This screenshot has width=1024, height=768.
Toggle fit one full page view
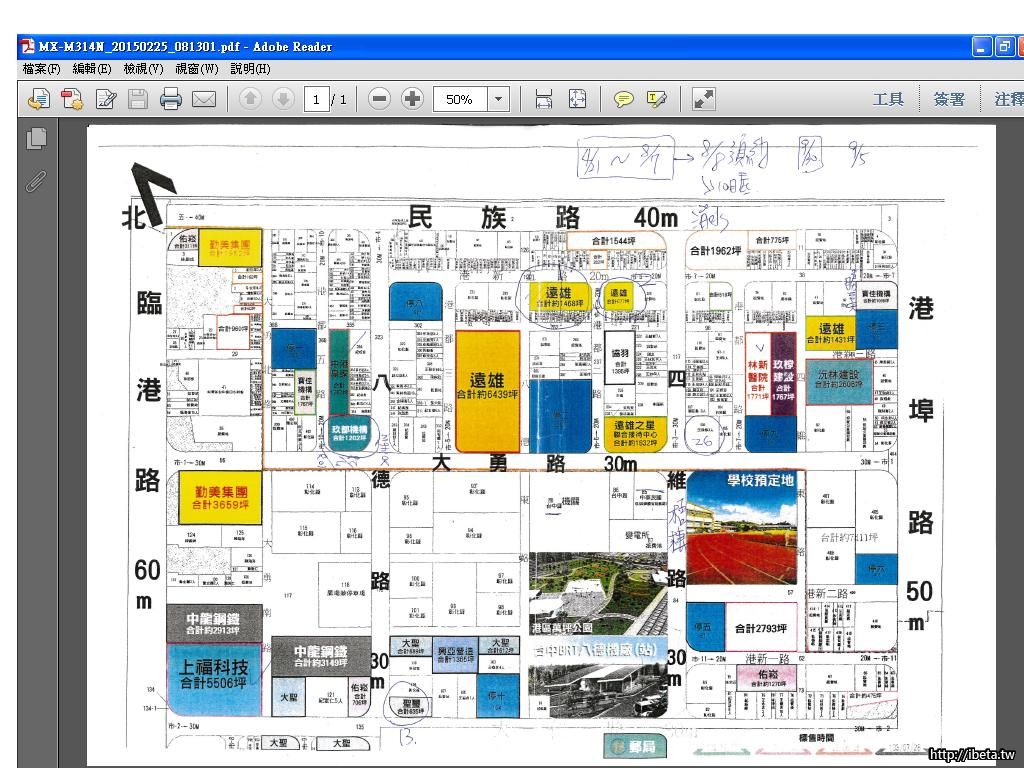point(577,99)
